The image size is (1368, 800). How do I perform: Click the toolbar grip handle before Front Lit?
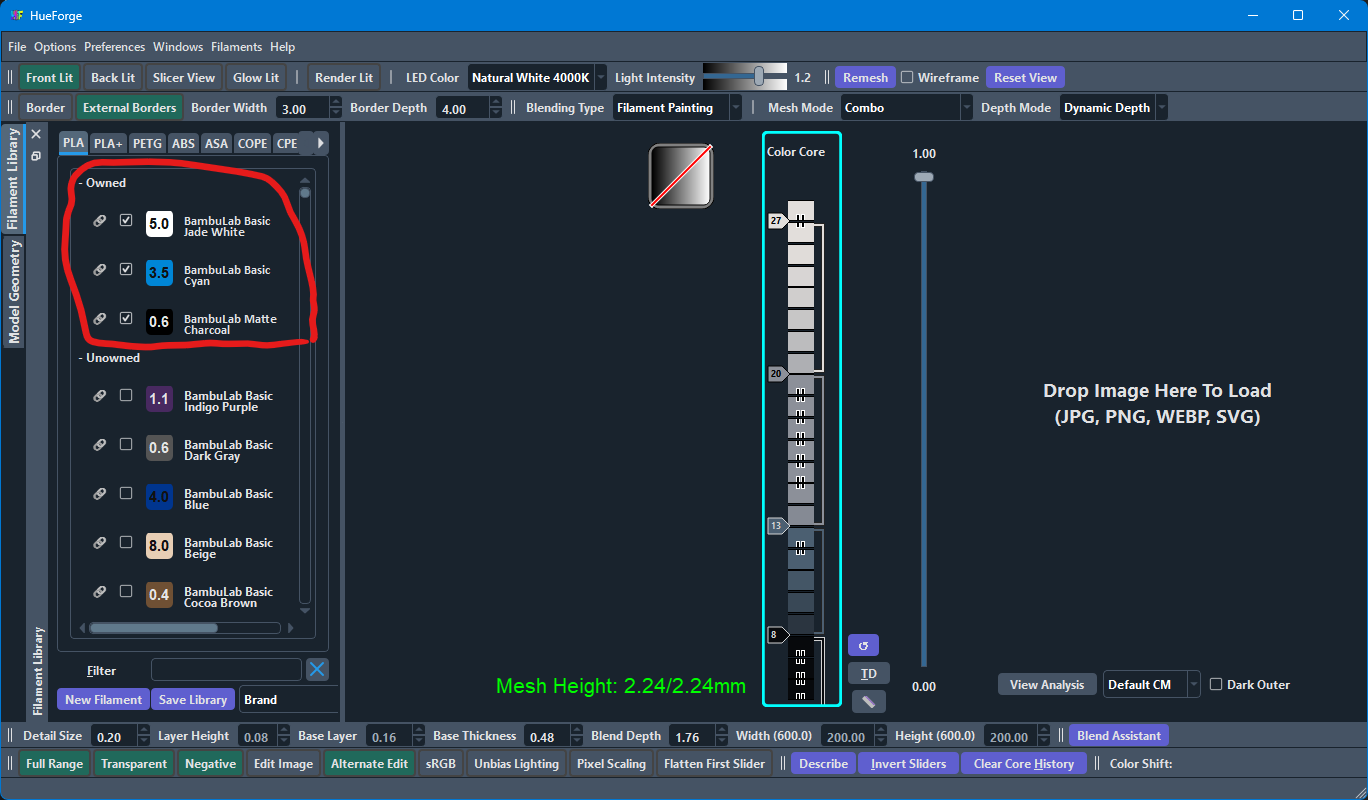point(11,78)
